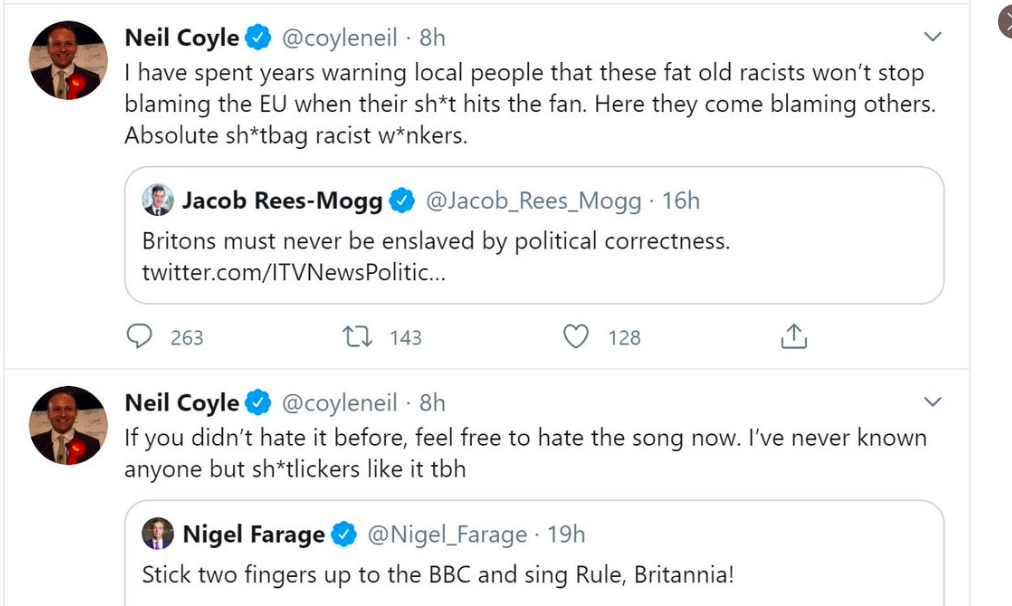Image resolution: width=1012 pixels, height=606 pixels.
Task: Click Nigel Farage's small profile picture
Action: (157, 534)
